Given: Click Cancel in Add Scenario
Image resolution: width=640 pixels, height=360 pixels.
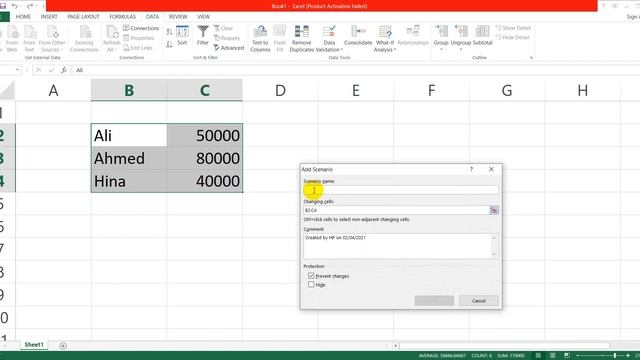Looking at the screenshot, I should click(x=478, y=301).
